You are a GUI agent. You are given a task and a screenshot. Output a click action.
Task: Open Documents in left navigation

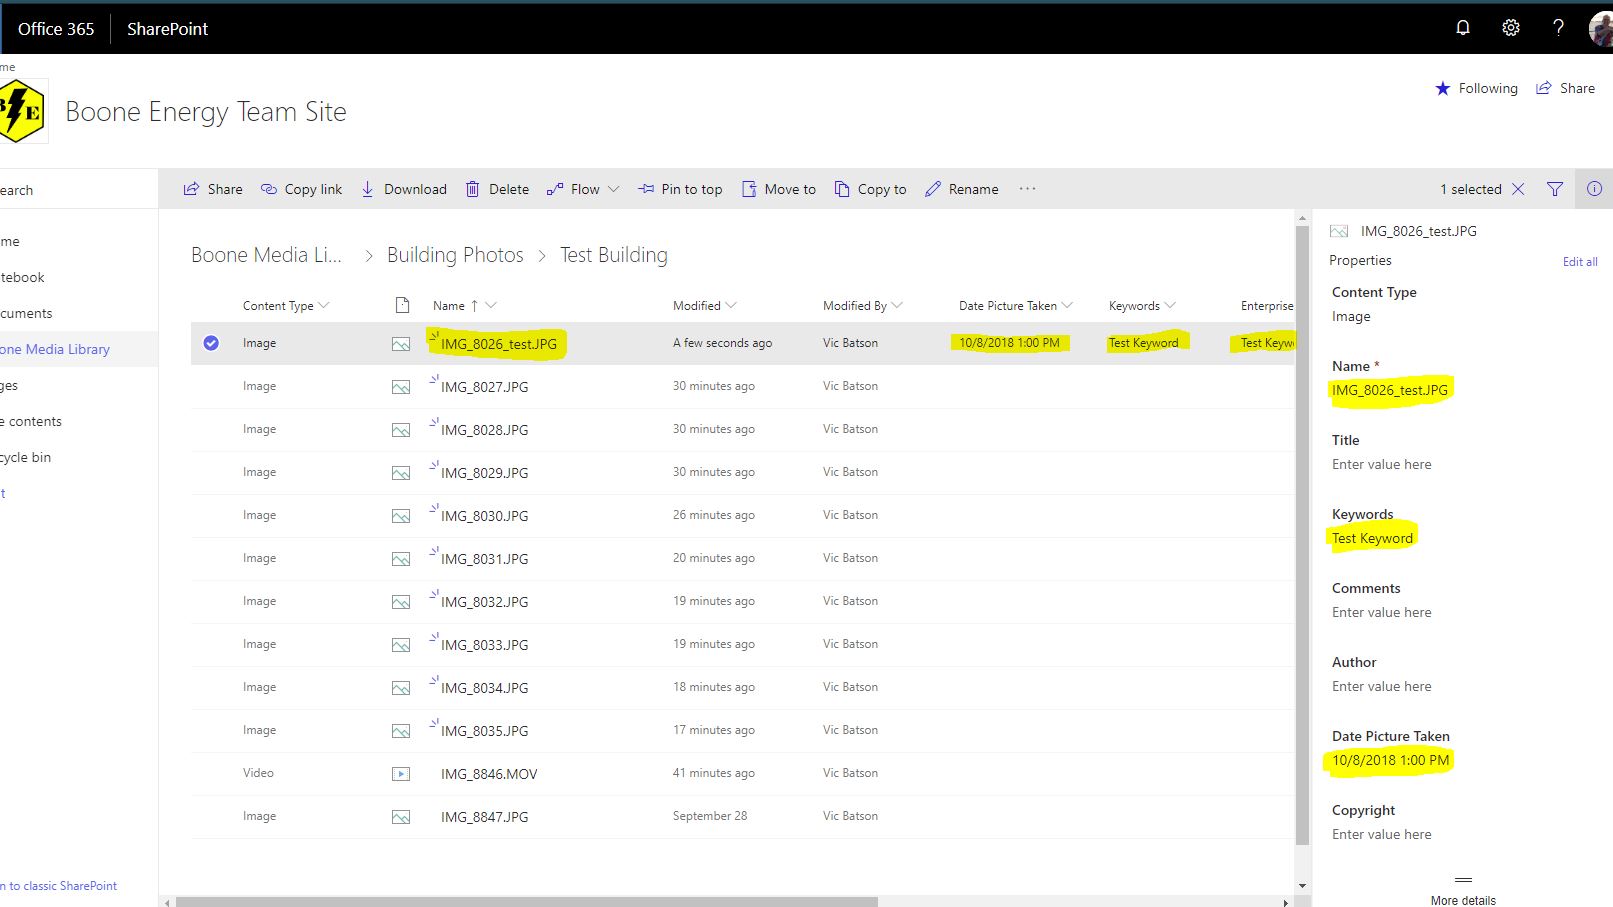coord(26,313)
